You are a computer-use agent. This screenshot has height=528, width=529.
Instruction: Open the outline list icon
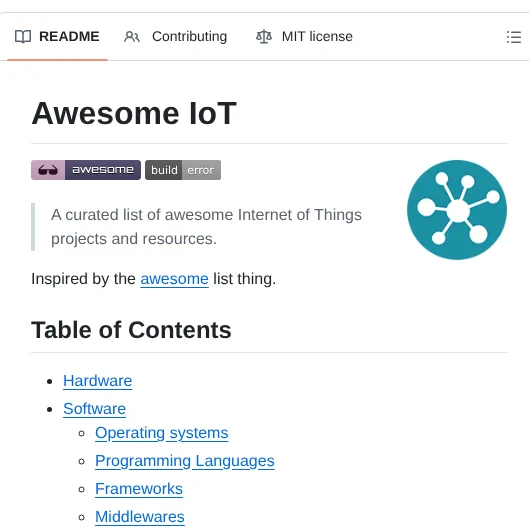click(x=514, y=37)
